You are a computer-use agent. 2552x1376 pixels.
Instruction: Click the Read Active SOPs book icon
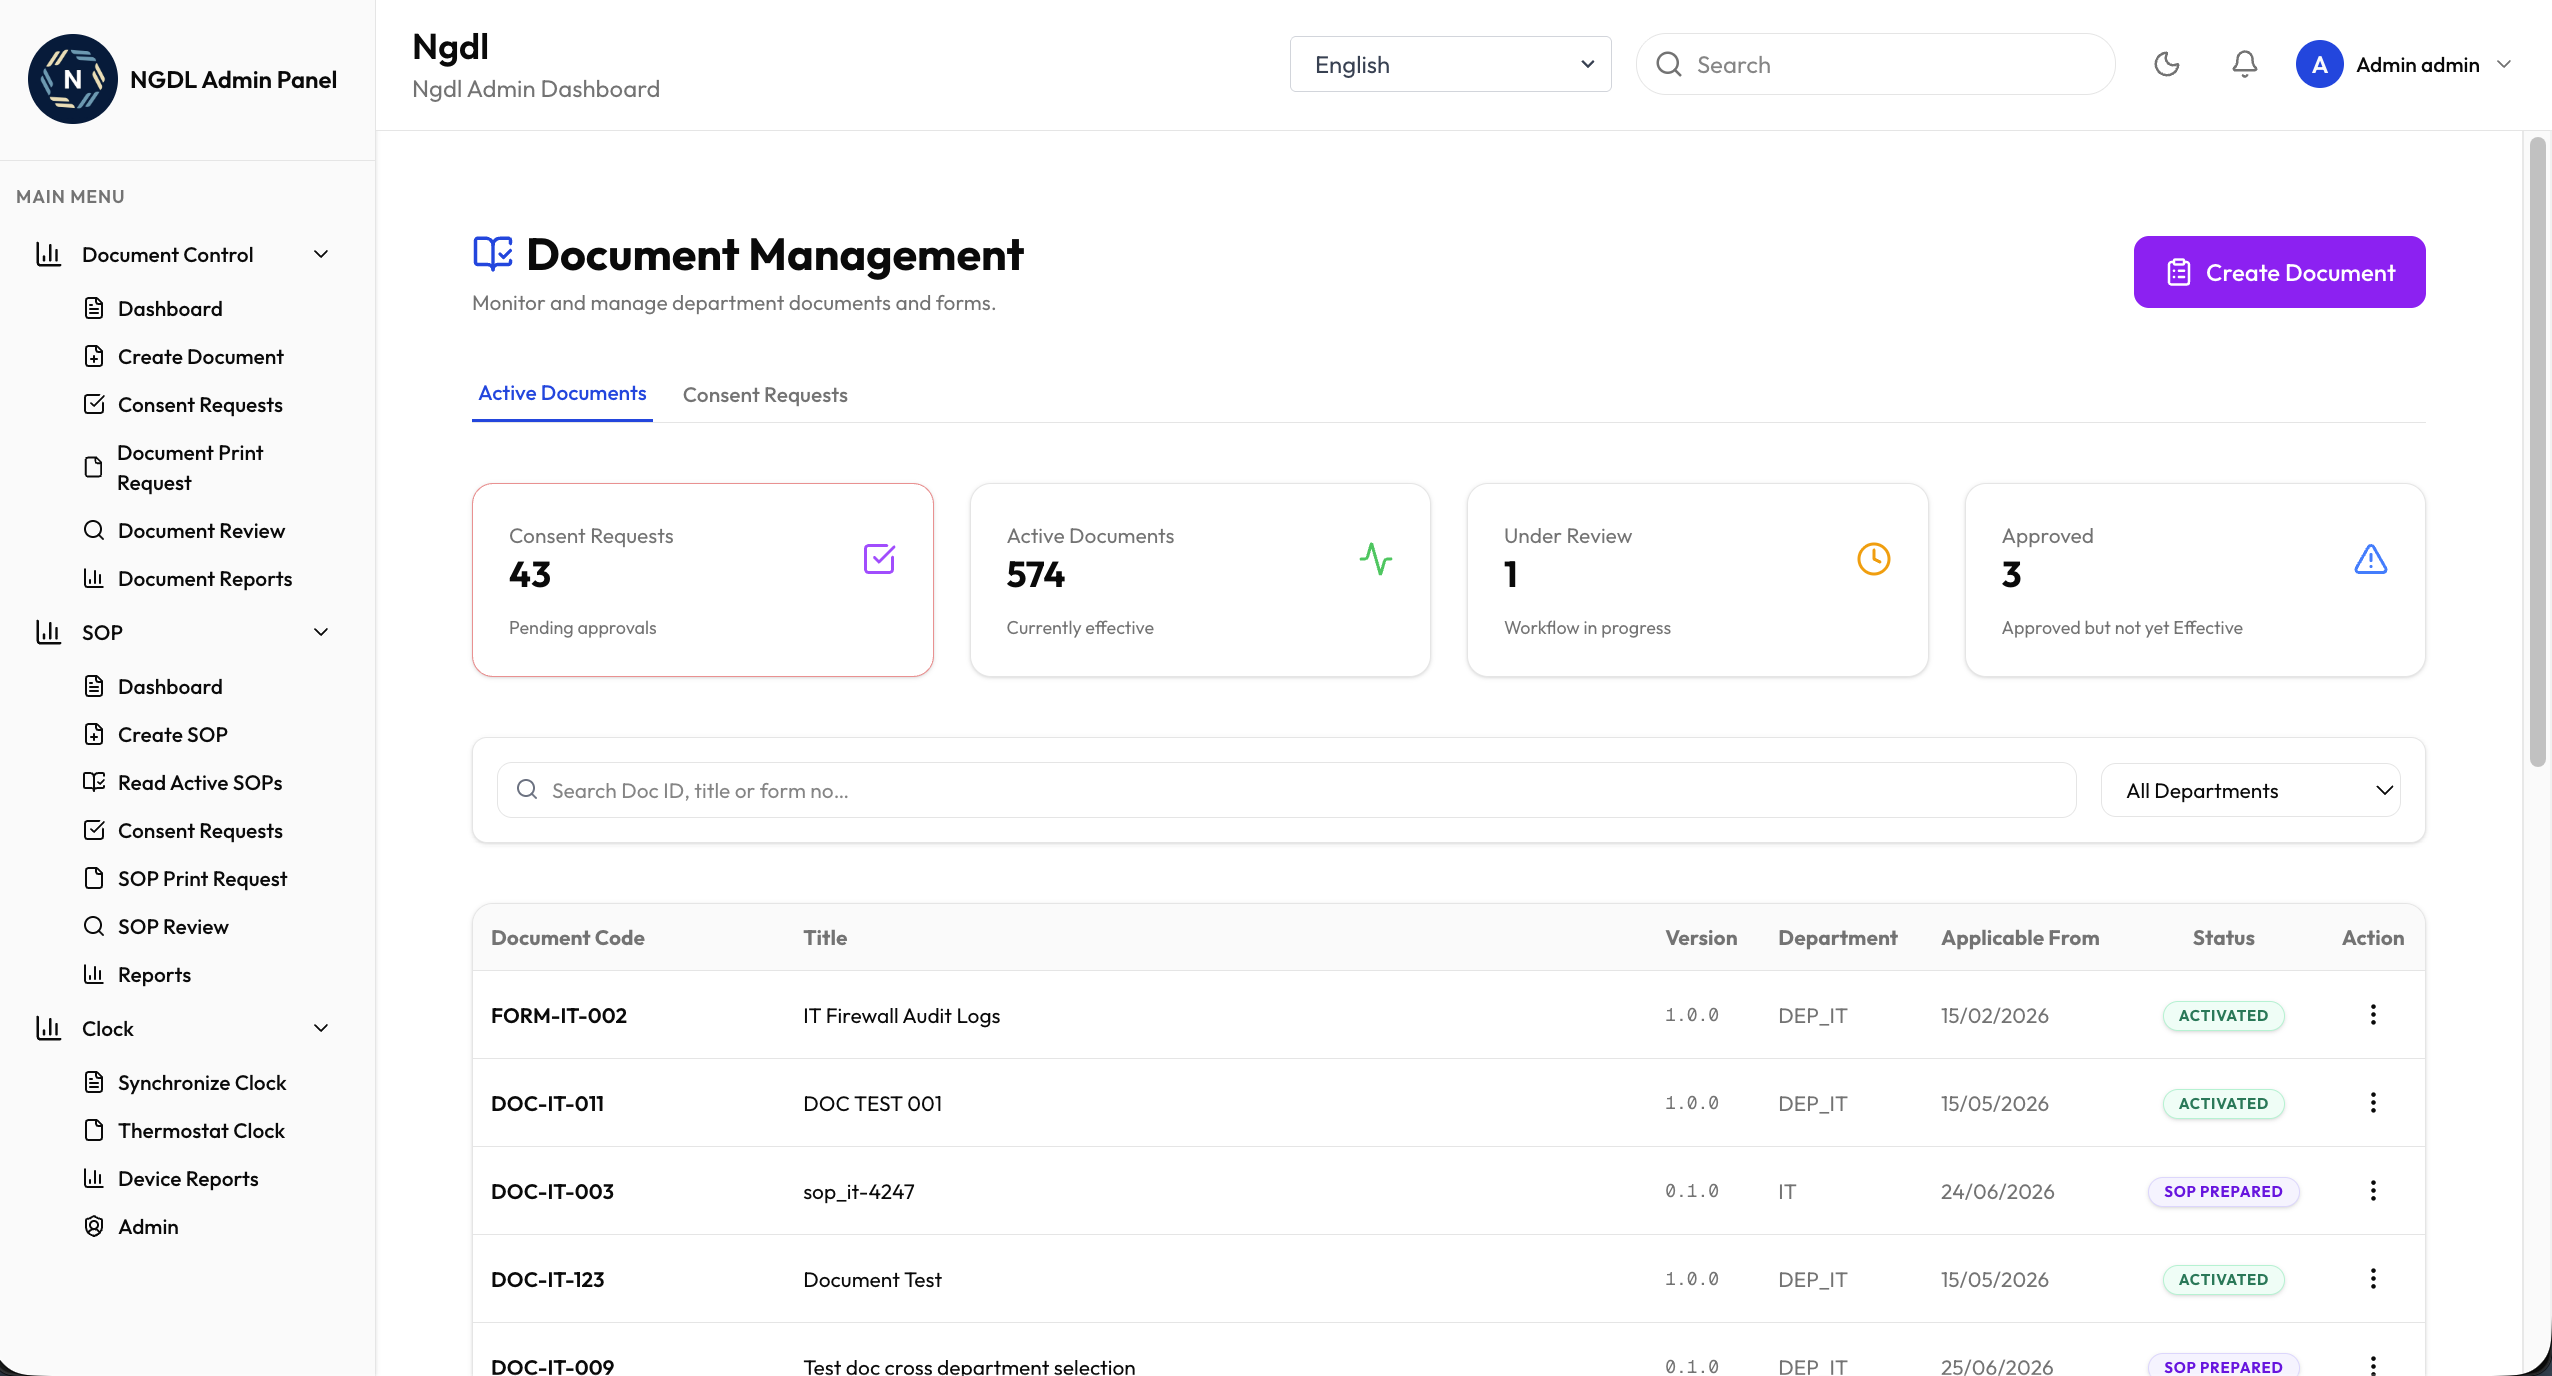pyautogui.click(x=94, y=782)
